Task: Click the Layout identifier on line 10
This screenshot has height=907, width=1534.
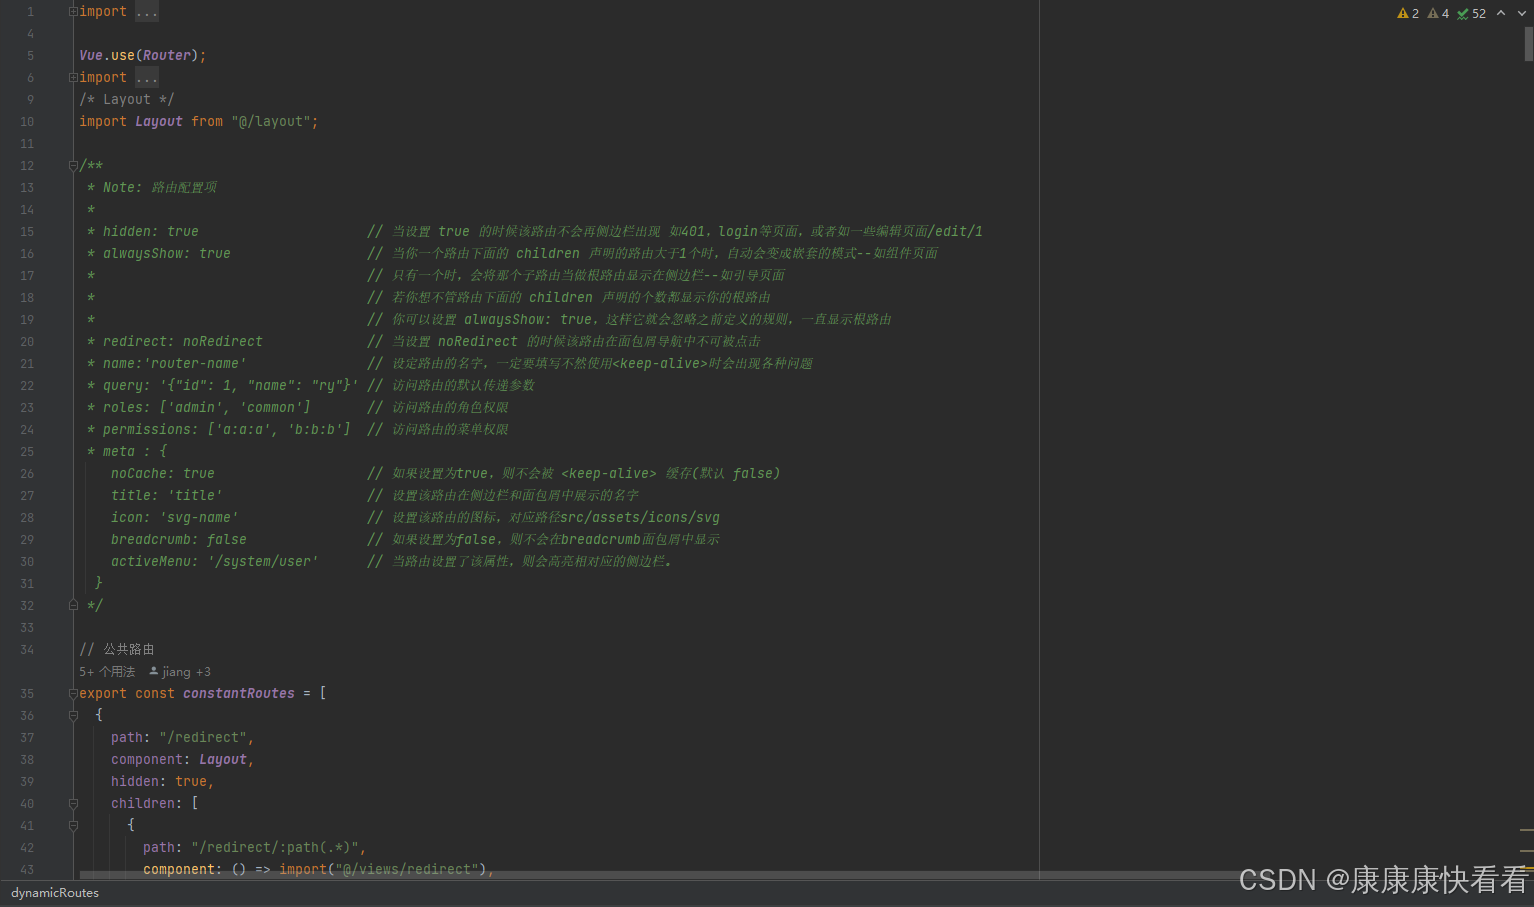Action: coord(159,122)
